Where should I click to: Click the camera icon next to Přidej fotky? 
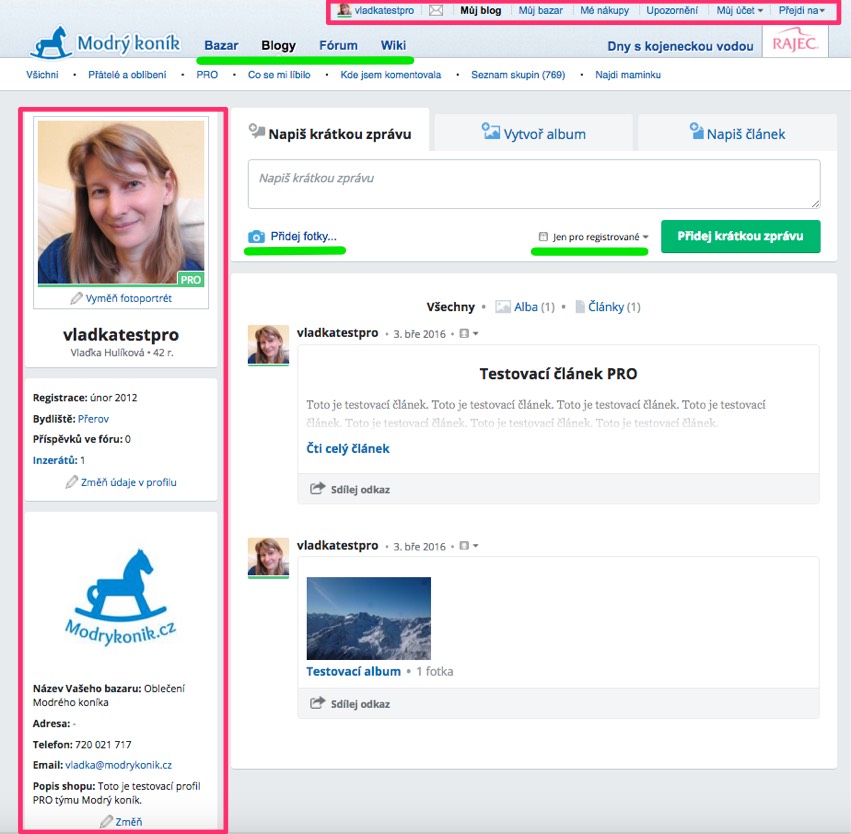[257, 237]
